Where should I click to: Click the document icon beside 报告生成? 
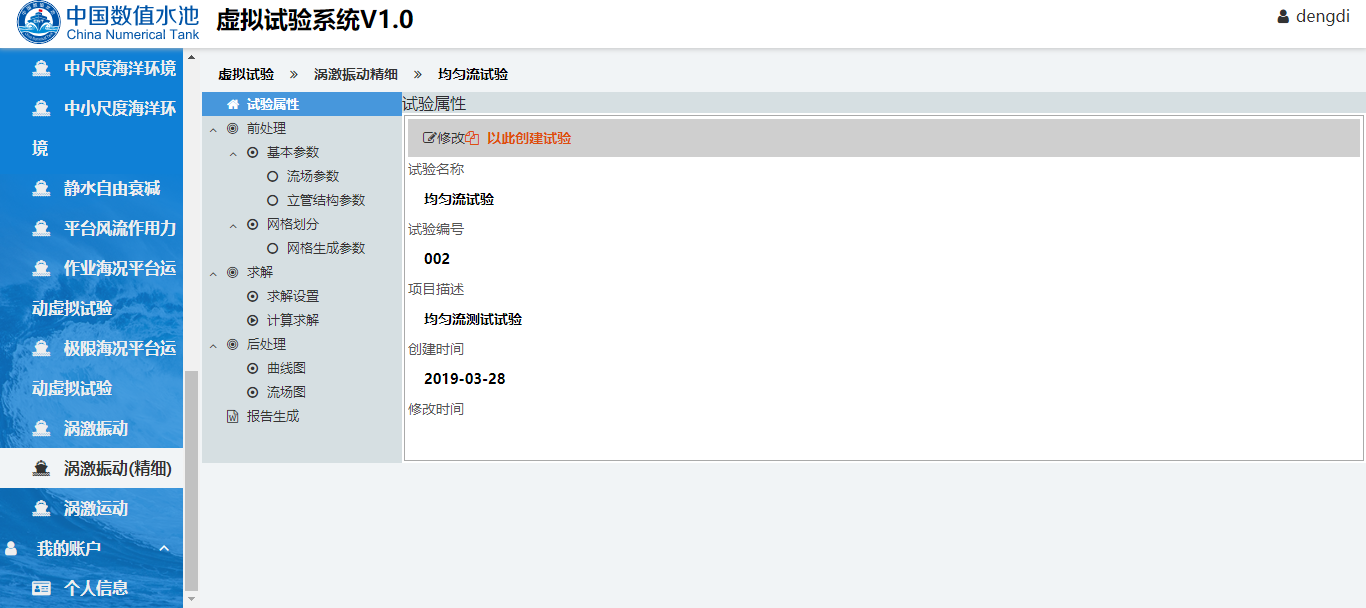tap(233, 416)
